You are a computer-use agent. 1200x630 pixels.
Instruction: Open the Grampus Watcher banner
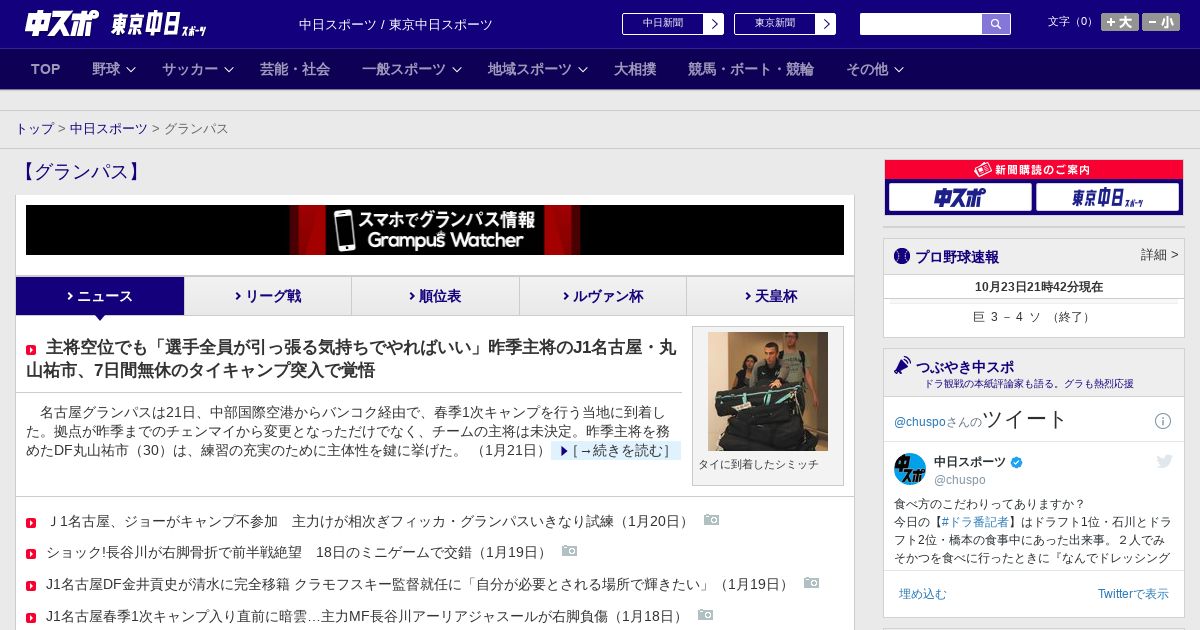pos(435,230)
